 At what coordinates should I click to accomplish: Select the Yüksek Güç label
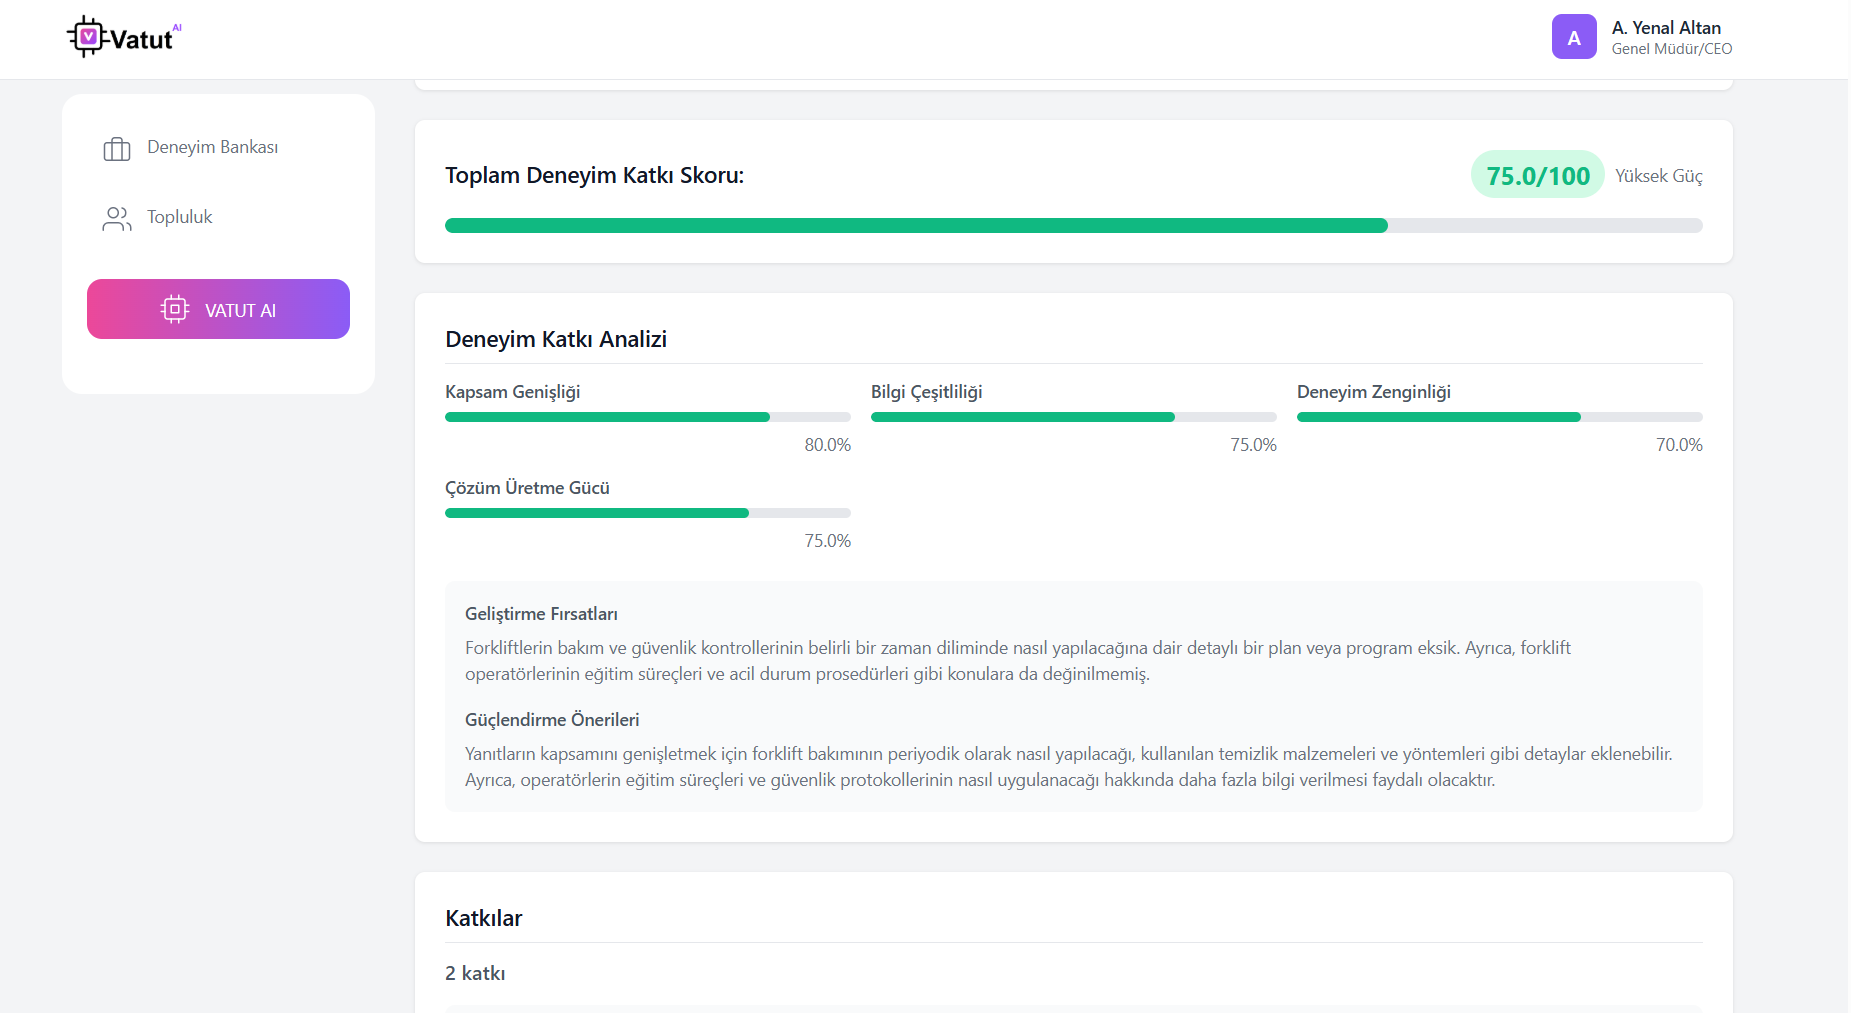pyautogui.click(x=1659, y=176)
